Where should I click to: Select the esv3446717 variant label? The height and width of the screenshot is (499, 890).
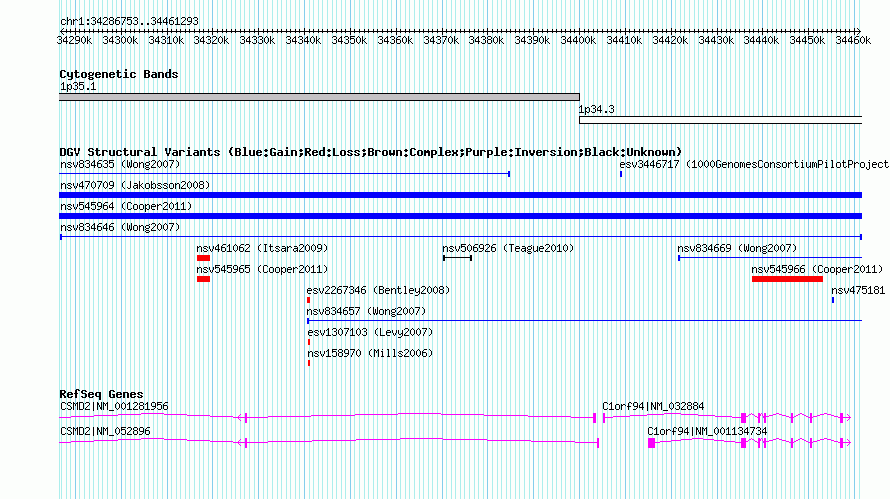[x=754, y=164]
